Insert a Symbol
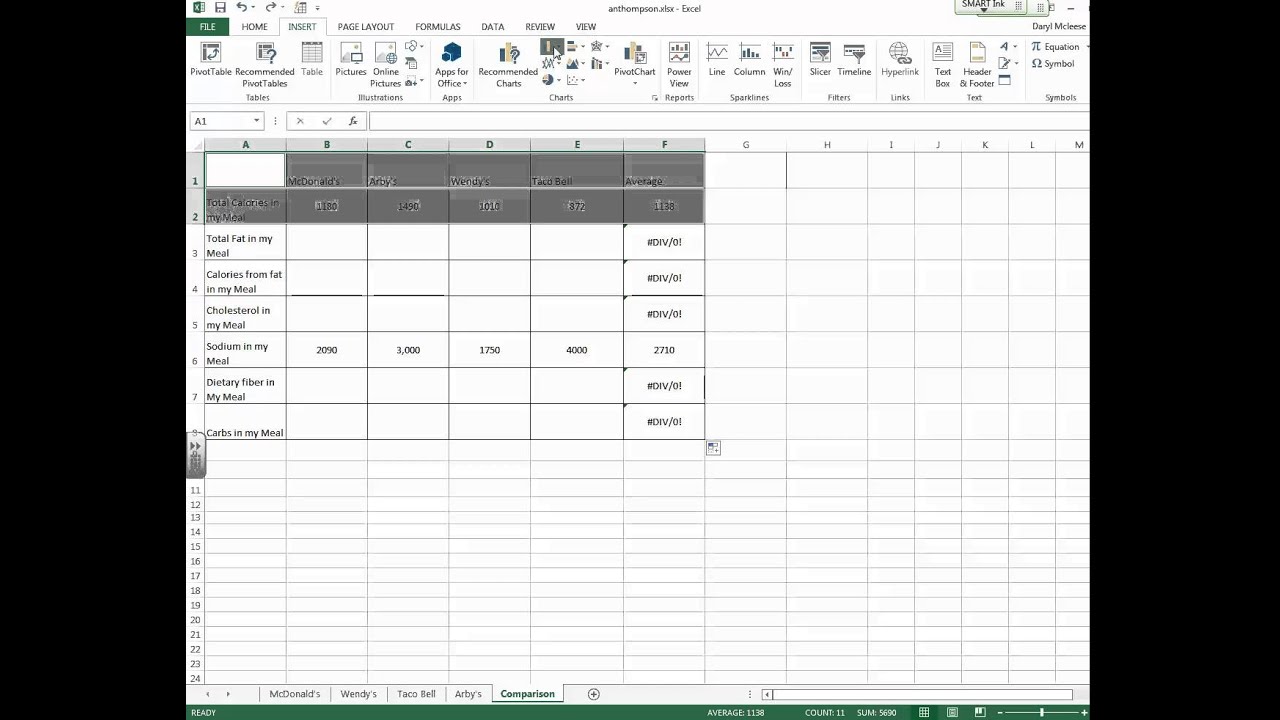 pos(1053,64)
